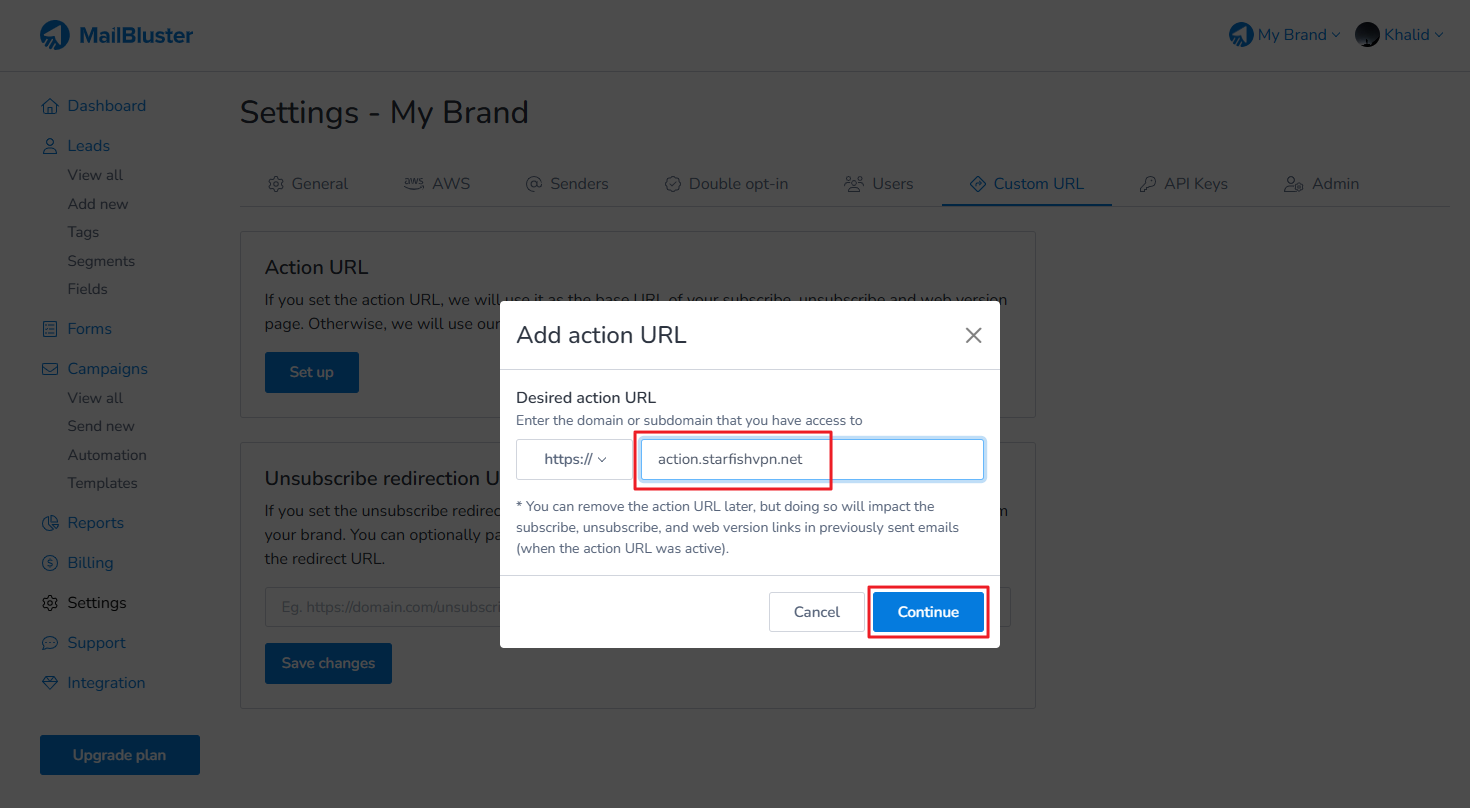The width and height of the screenshot is (1470, 808).
Task: Open the Senders settings tab
Action: 567,184
